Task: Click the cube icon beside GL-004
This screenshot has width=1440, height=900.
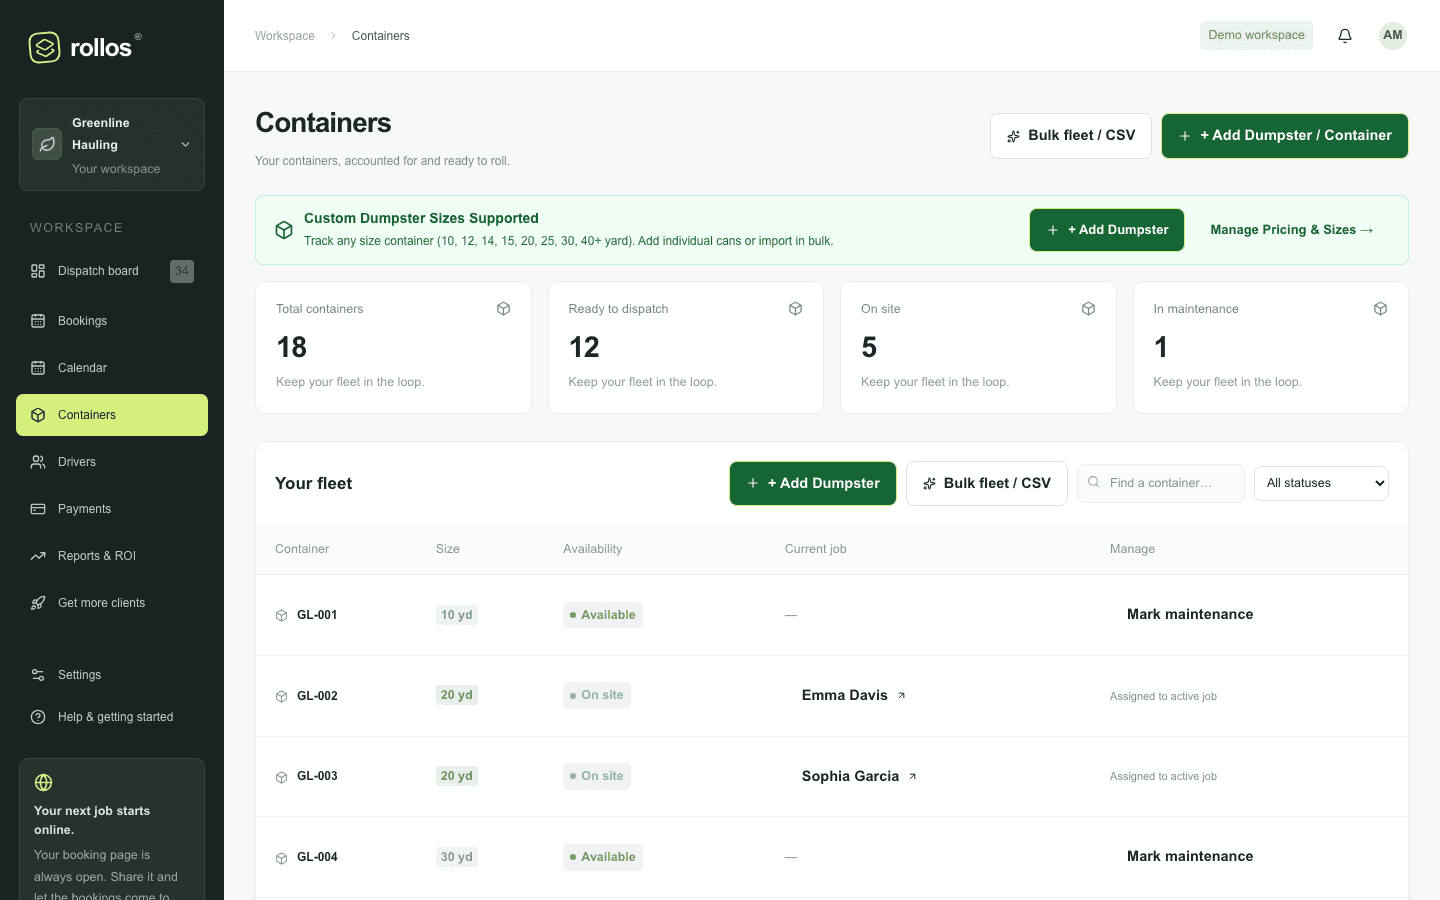Action: (x=282, y=858)
